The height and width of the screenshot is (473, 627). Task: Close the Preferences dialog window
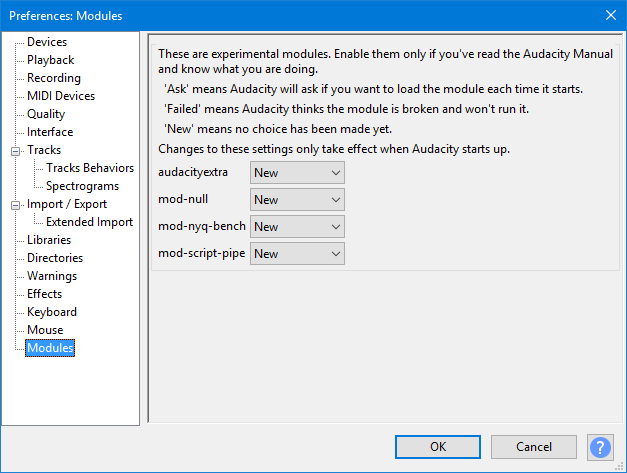611,15
